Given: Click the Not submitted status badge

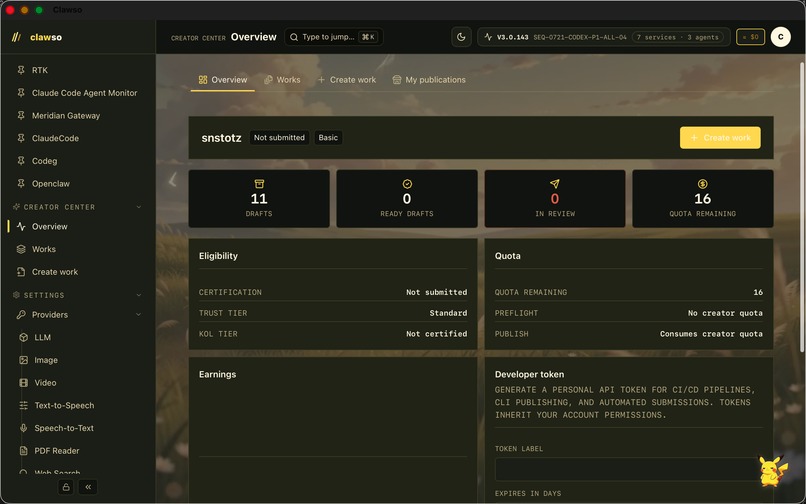Looking at the screenshot, I should coord(279,137).
